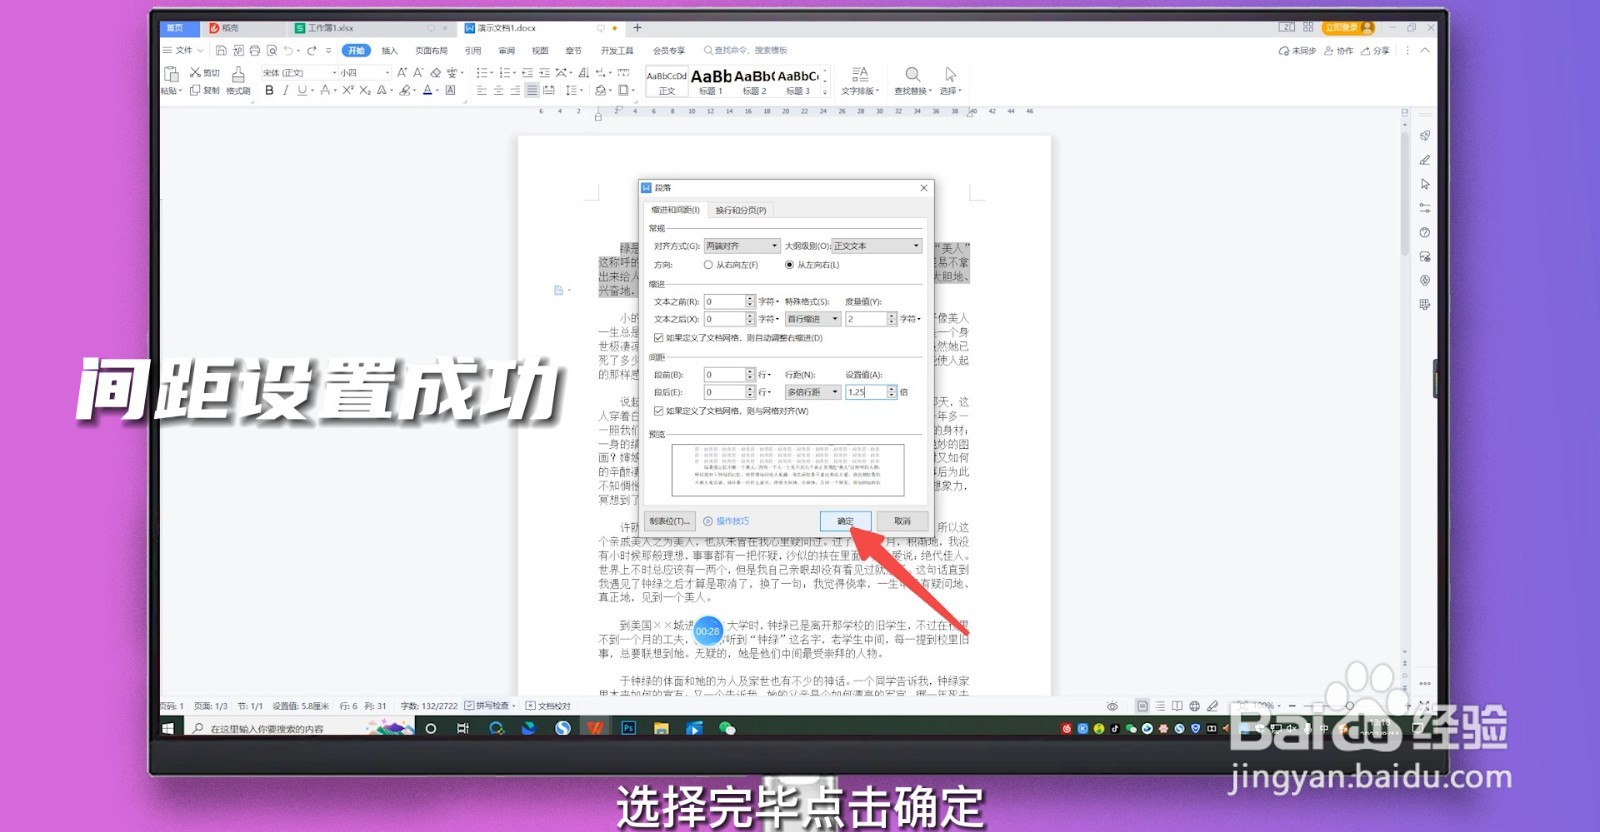Select the 缩进和间距(I) dialog tab
Screen dimensions: 1600x832
(675, 210)
